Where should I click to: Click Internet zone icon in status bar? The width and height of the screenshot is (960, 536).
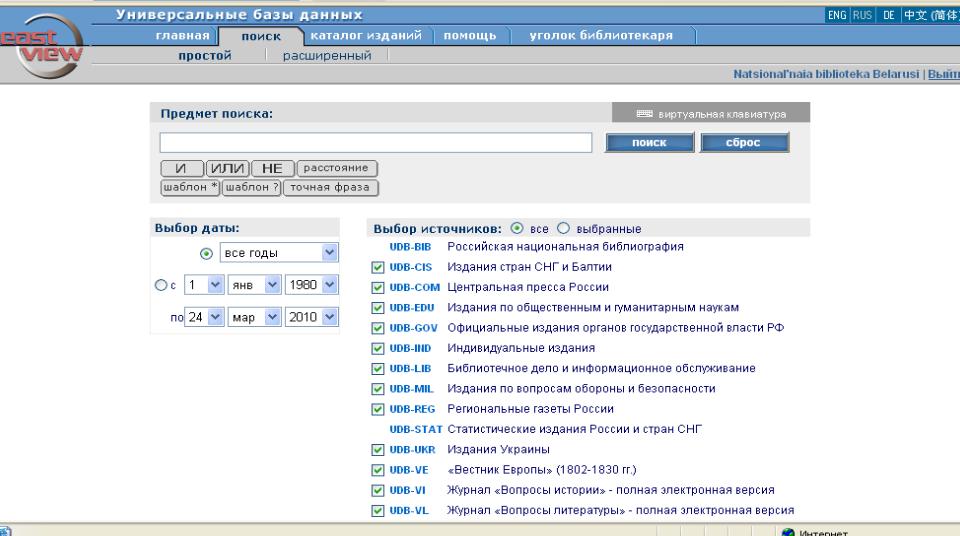(x=788, y=532)
